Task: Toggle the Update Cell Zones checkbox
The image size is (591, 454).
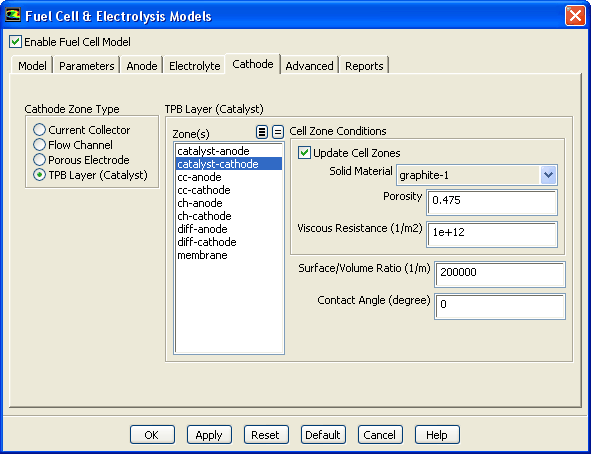Action: pos(304,153)
